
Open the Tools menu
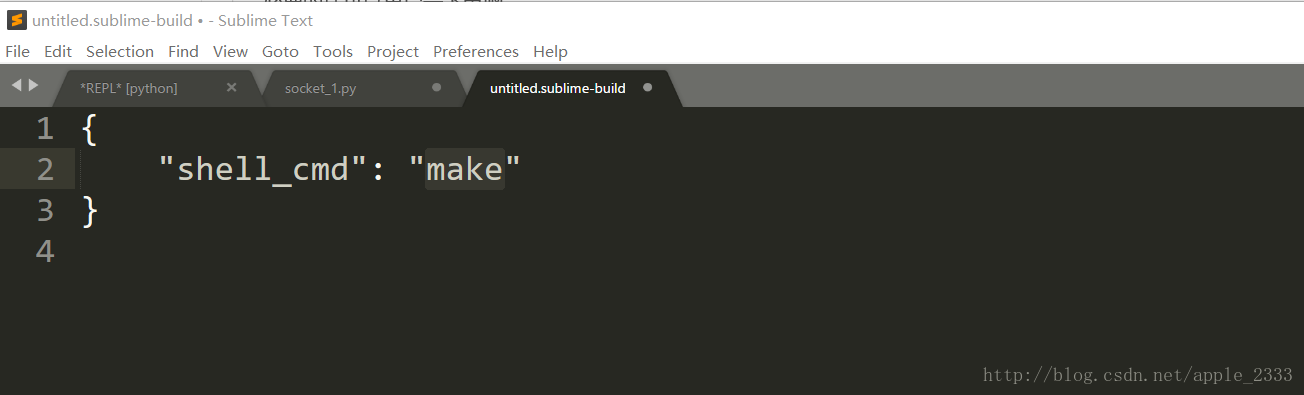(333, 51)
